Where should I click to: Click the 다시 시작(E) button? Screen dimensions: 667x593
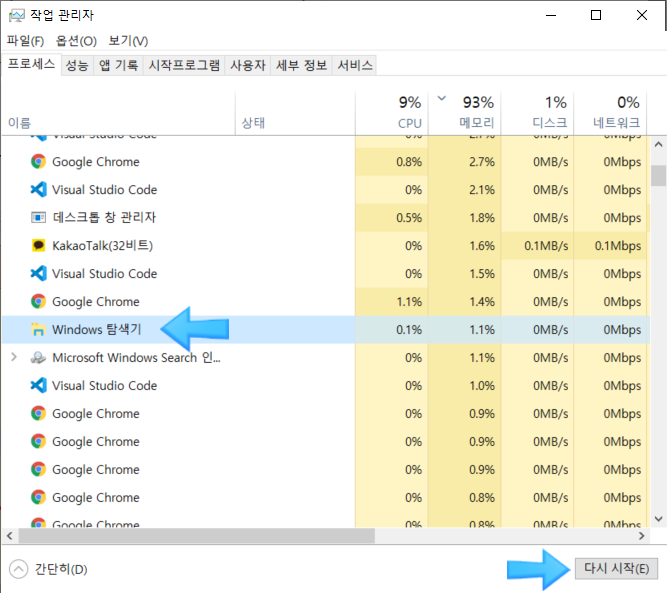616,568
